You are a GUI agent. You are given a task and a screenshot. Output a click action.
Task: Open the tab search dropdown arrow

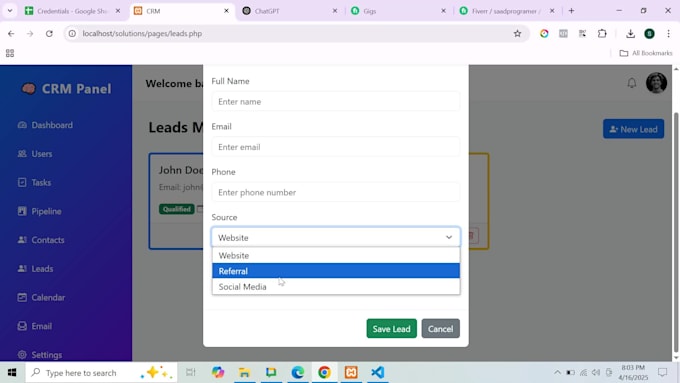click(x=10, y=11)
